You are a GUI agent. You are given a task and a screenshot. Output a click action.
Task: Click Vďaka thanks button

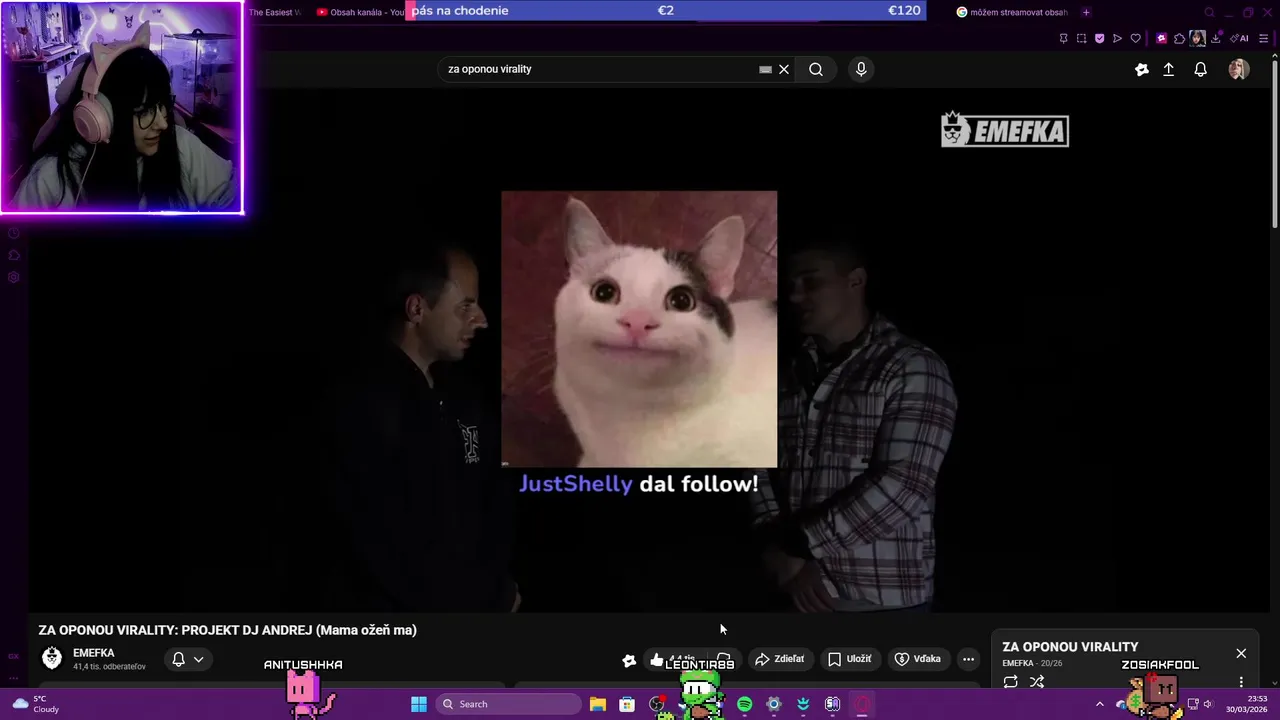pyautogui.click(x=917, y=659)
